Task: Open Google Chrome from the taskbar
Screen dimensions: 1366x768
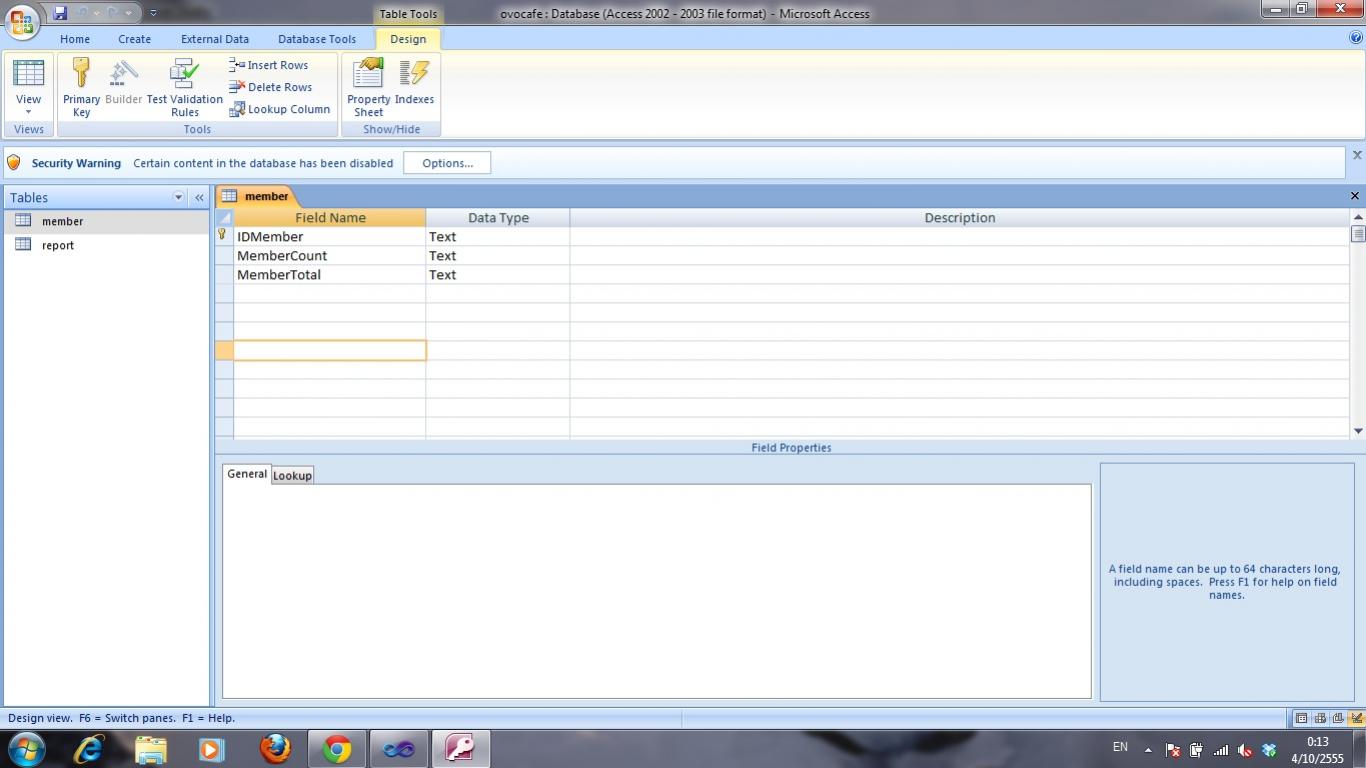Action: pos(337,749)
